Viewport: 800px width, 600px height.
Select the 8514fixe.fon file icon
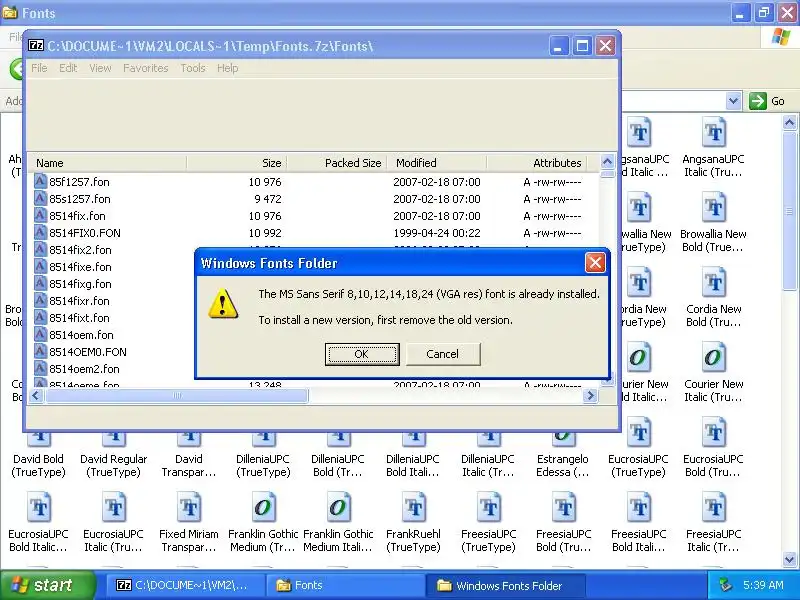click(41, 267)
